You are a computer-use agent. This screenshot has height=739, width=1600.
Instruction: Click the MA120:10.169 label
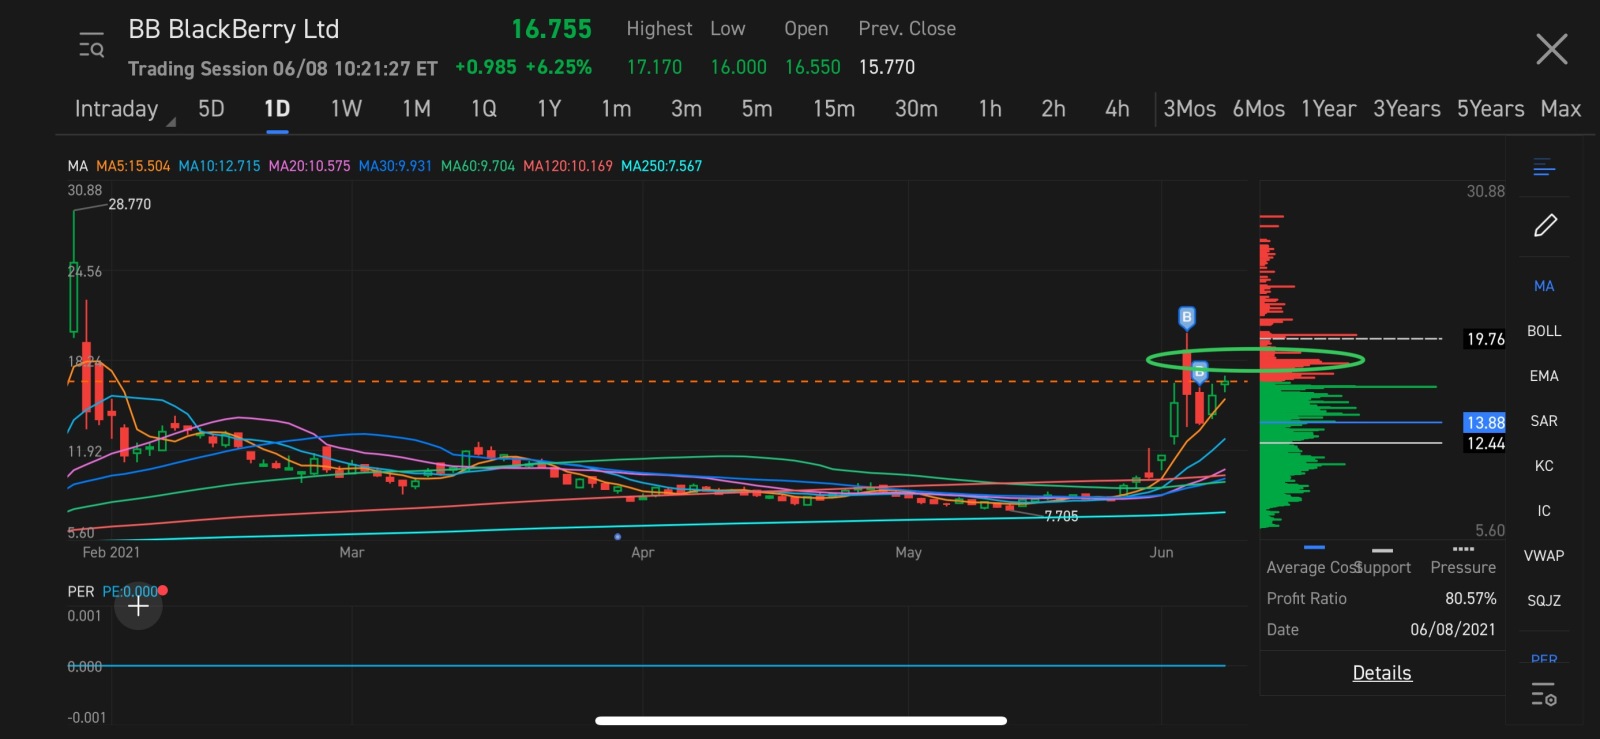point(568,166)
